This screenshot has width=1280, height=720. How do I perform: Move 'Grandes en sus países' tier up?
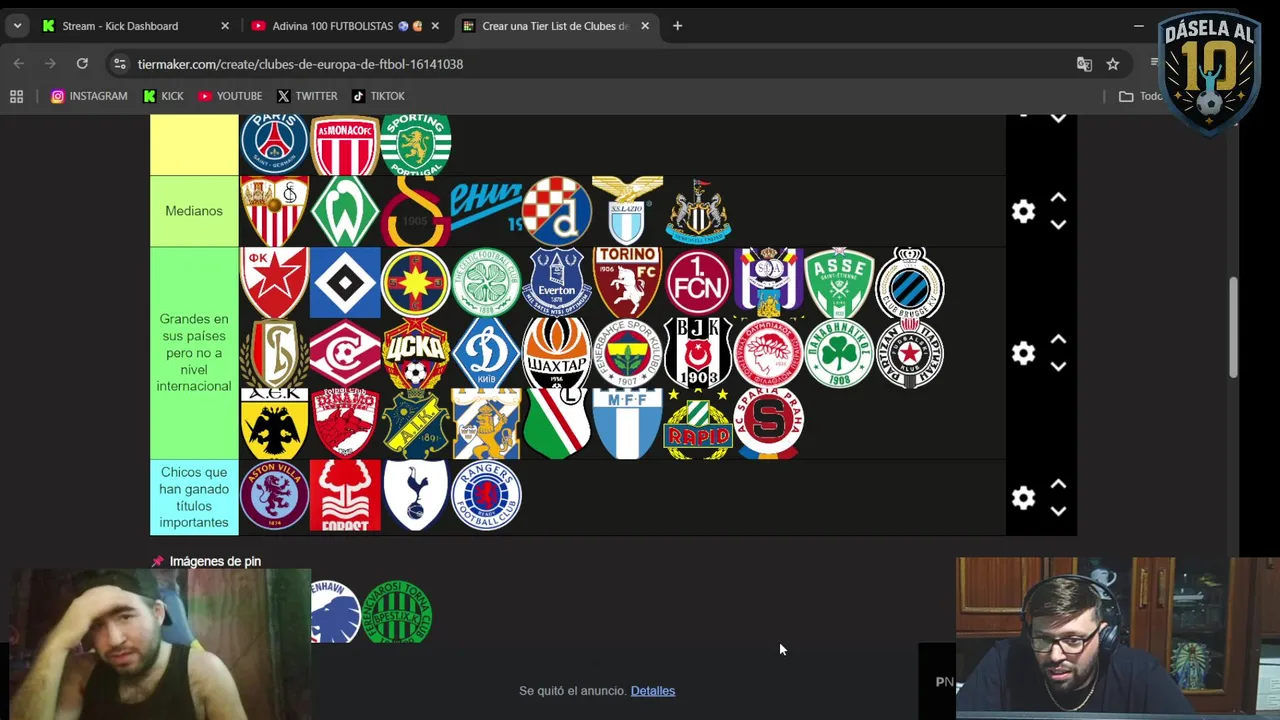tap(1058, 340)
